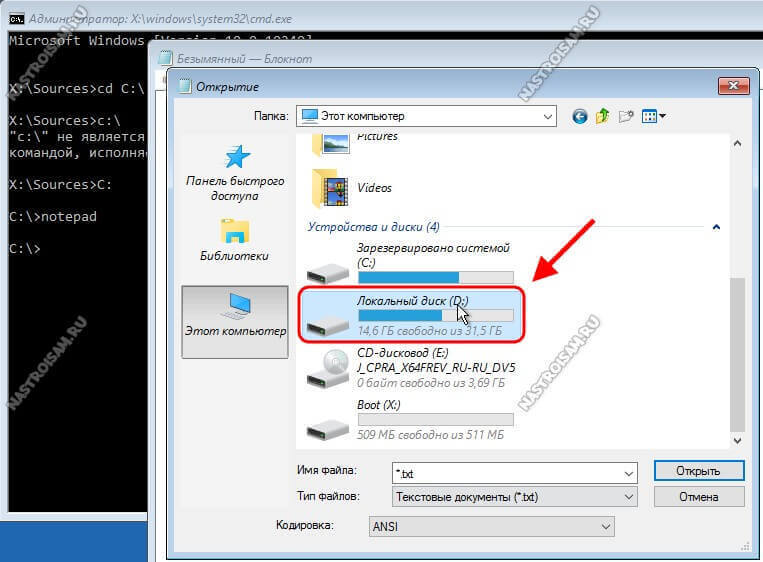Click file list scroll up arrow
Screen dimensions: 763x562
(737, 144)
